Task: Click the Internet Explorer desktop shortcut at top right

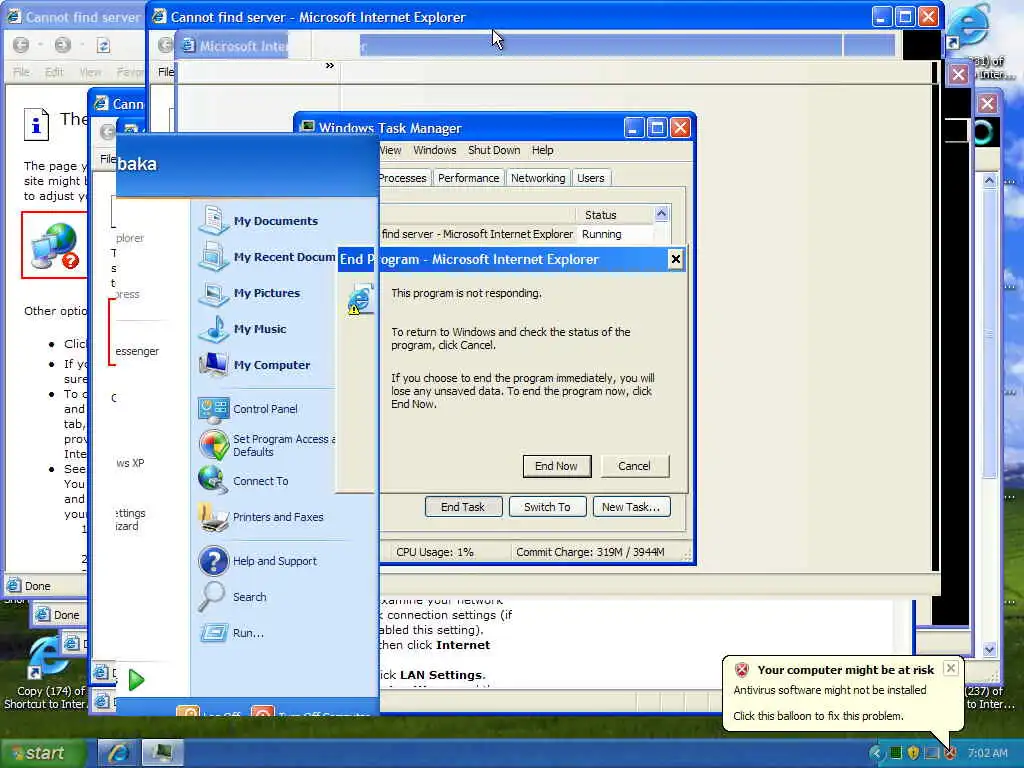Action: (970, 26)
